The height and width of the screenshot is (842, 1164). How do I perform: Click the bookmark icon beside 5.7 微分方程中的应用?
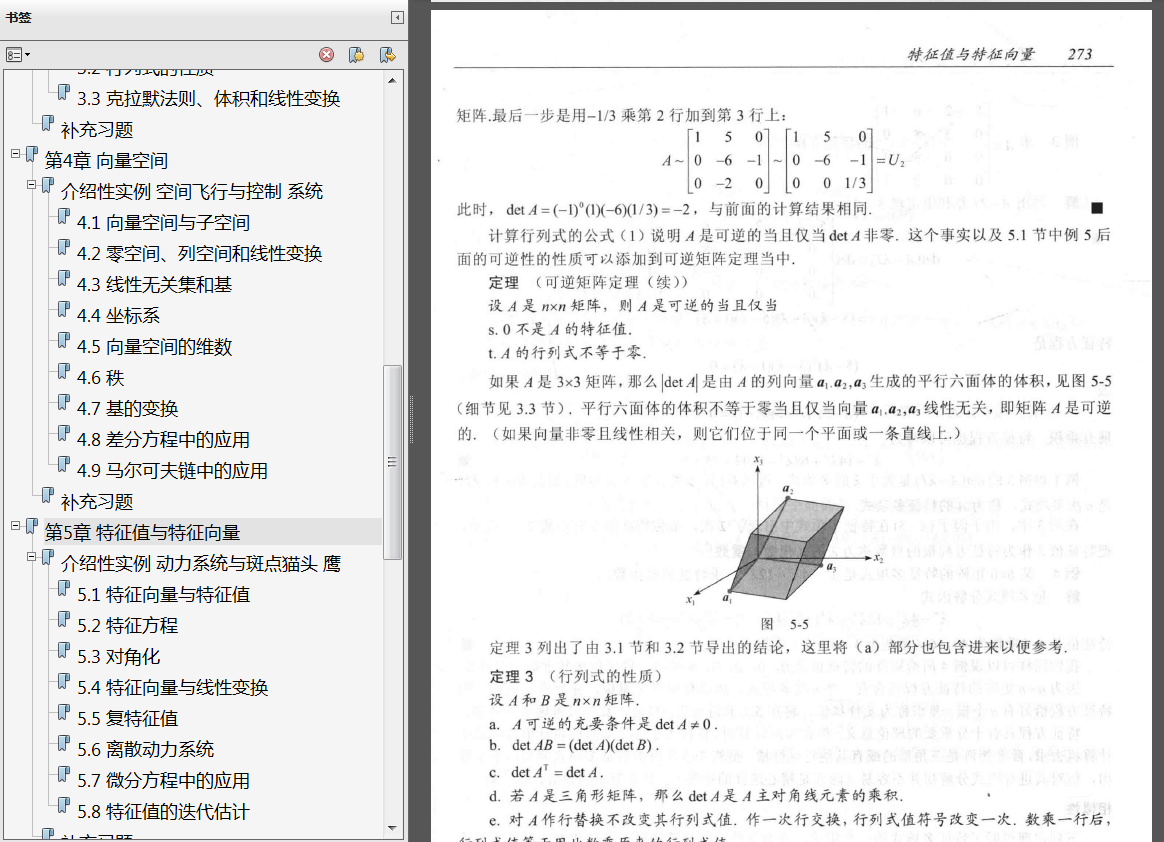(64, 774)
